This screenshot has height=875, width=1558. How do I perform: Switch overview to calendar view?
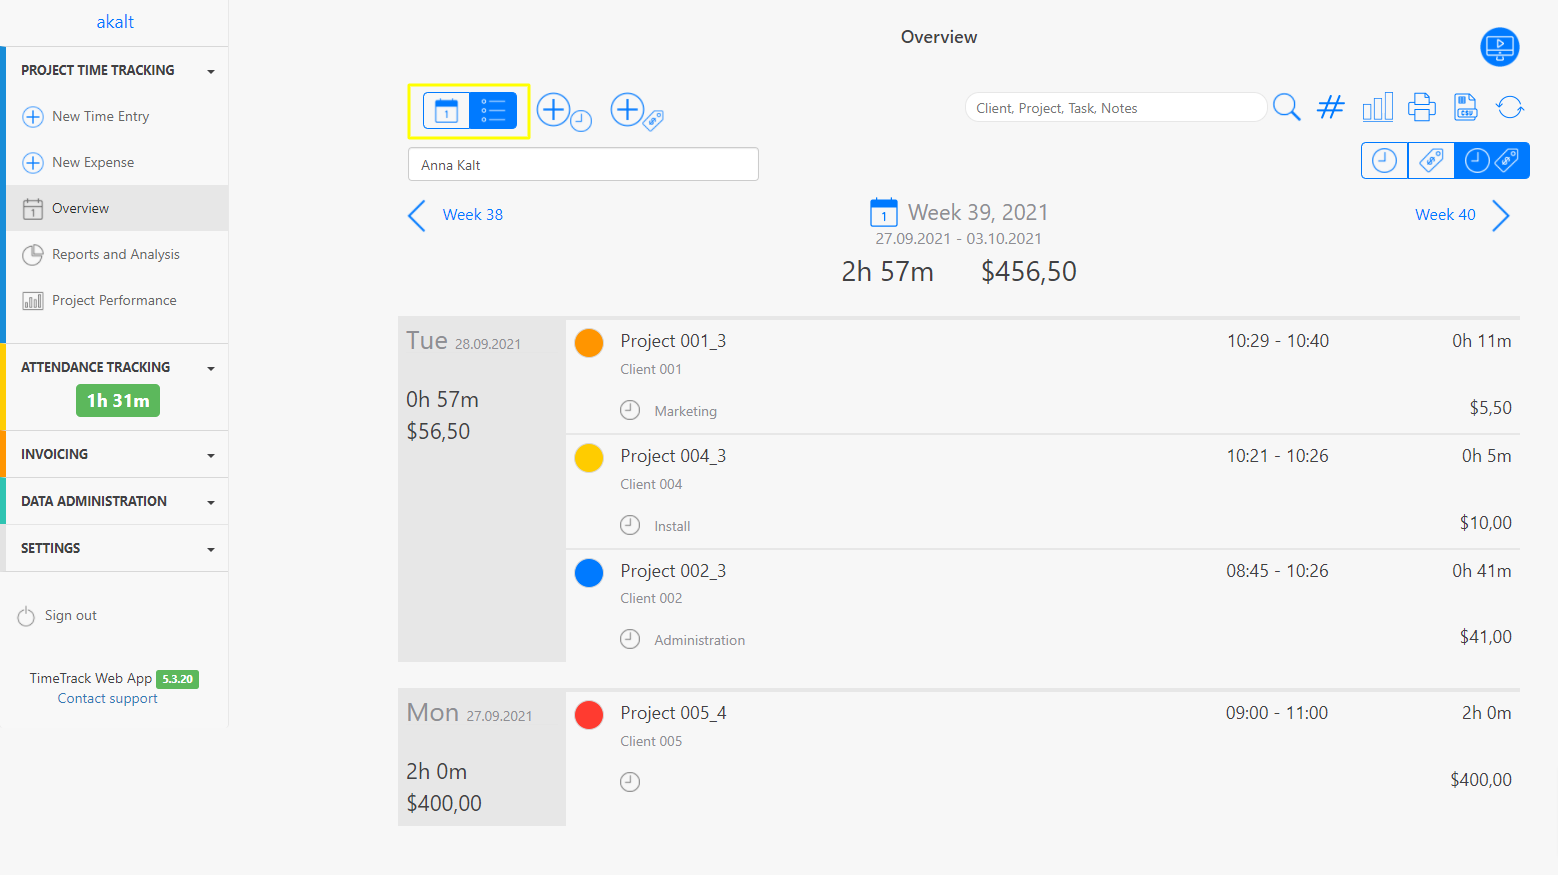point(446,110)
